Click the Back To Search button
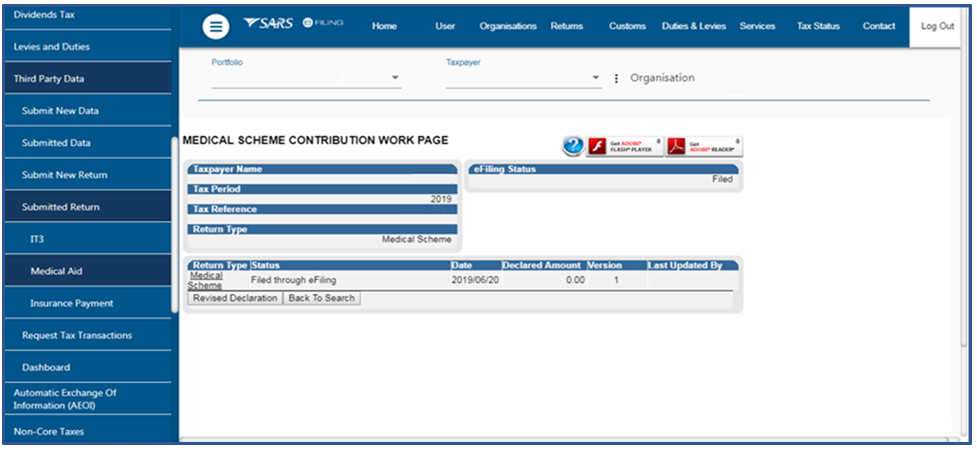The height and width of the screenshot is (450, 977). click(321, 298)
